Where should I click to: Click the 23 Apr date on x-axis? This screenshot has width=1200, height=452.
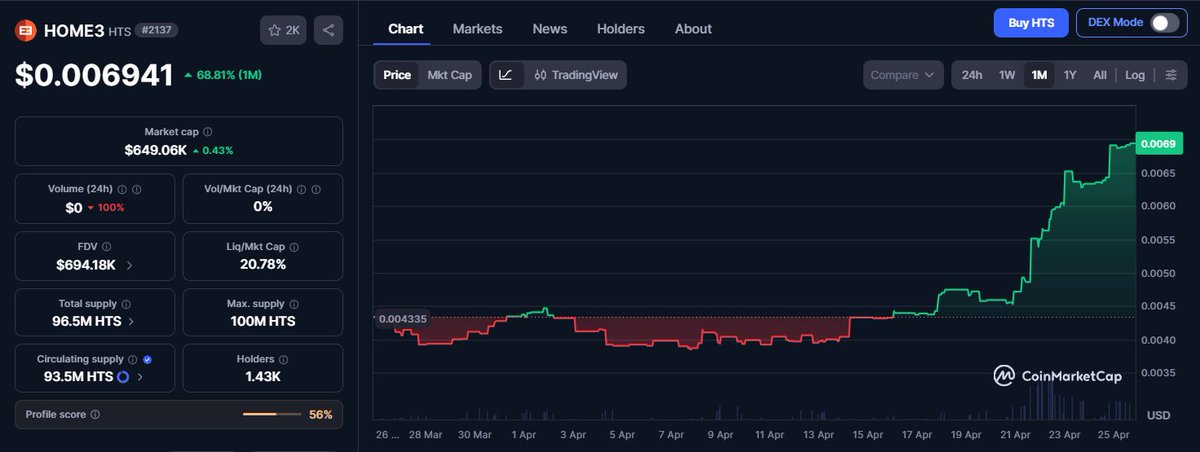(x=1065, y=435)
